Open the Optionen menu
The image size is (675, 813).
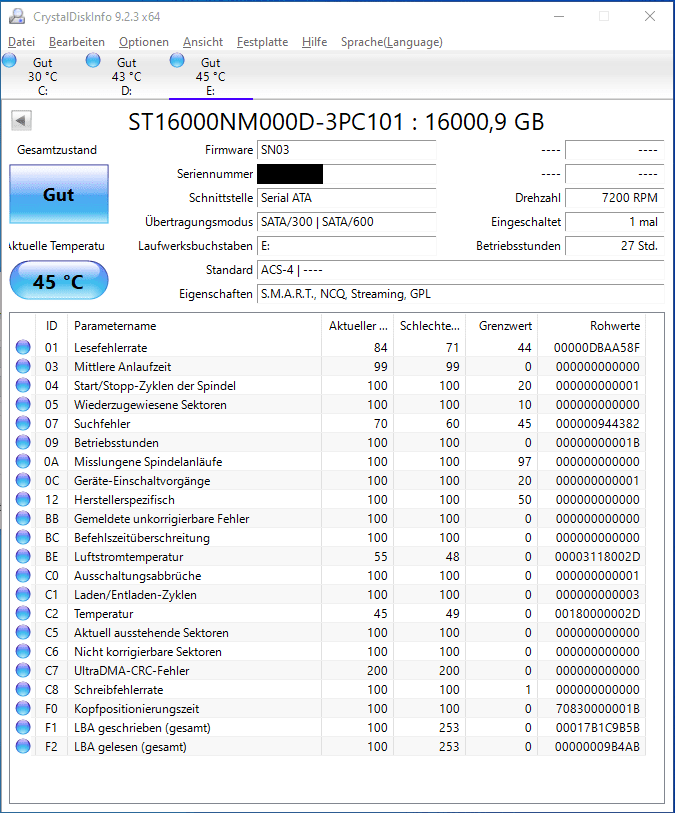(144, 42)
